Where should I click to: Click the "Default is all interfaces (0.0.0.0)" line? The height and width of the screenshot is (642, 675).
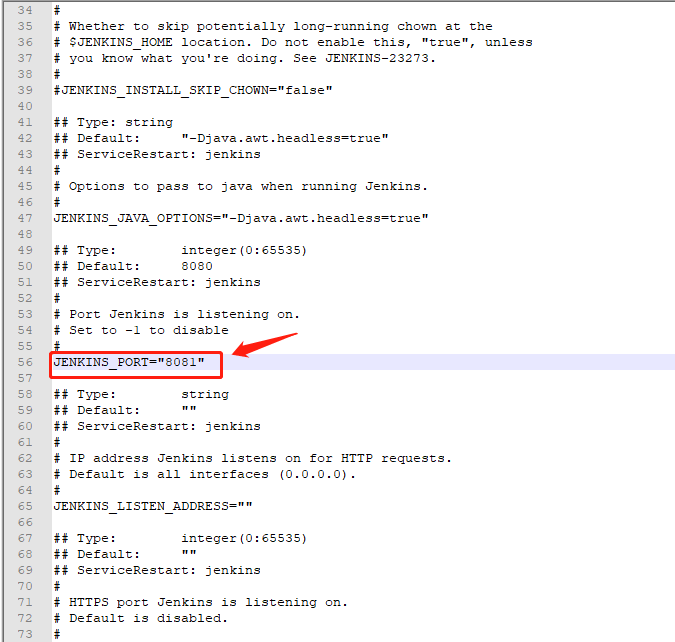click(212, 474)
